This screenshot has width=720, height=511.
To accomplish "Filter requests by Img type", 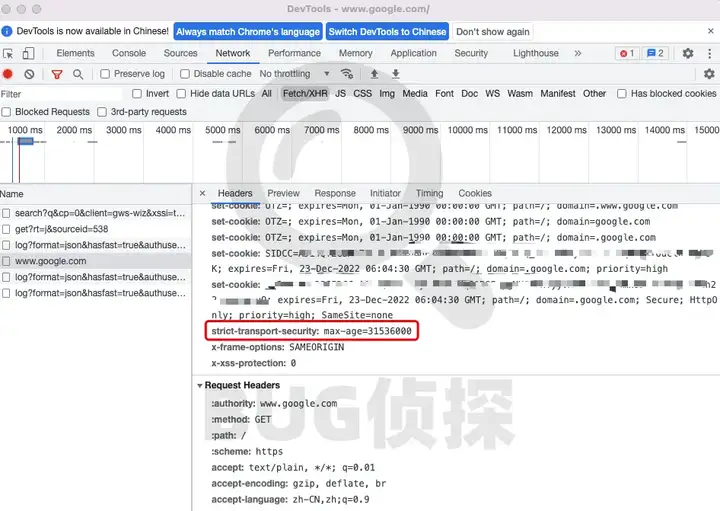I will point(387,94).
